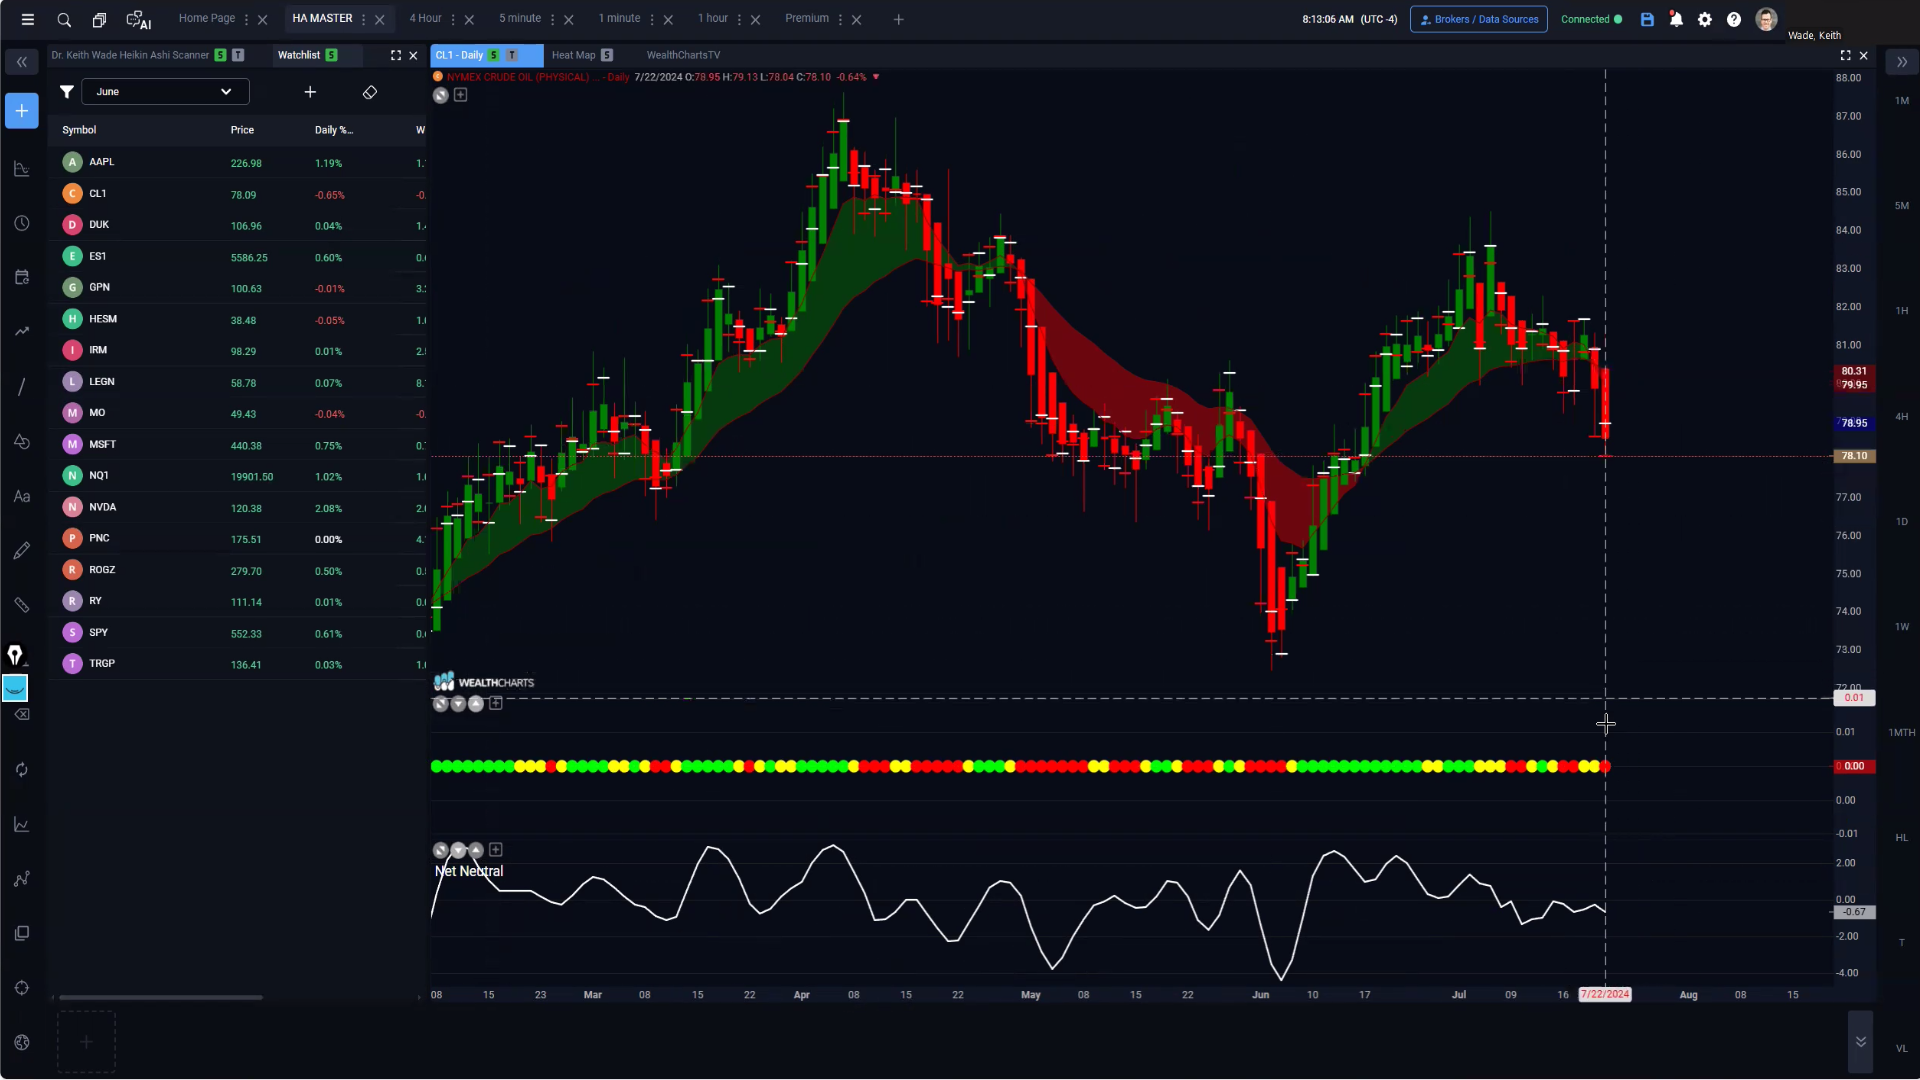
Task: Open the notifications bell
Action: pos(1676,19)
